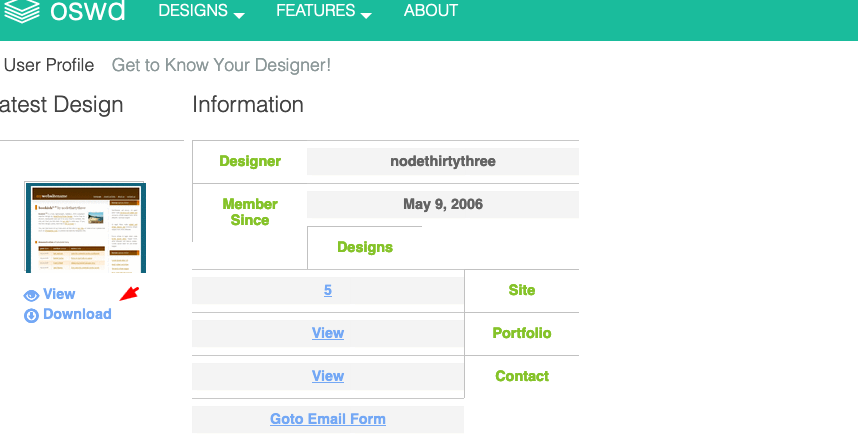
Task: Expand the DESIGNS dropdown arrow
Action: click(x=239, y=16)
